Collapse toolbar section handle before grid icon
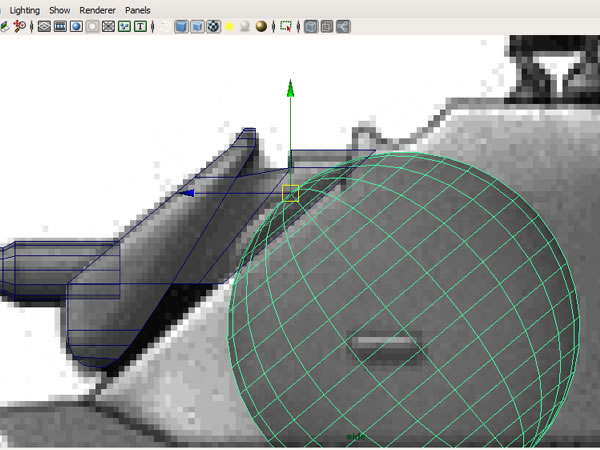Image resolution: width=600 pixels, height=450 pixels. click(x=31, y=26)
